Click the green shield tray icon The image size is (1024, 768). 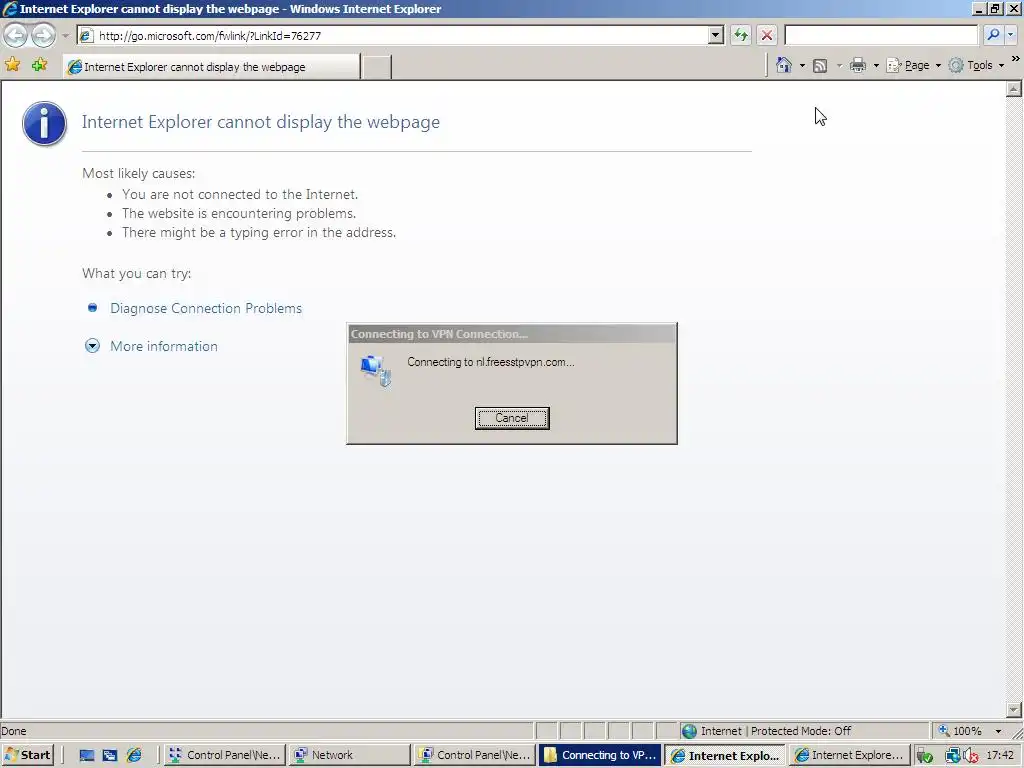click(x=924, y=756)
